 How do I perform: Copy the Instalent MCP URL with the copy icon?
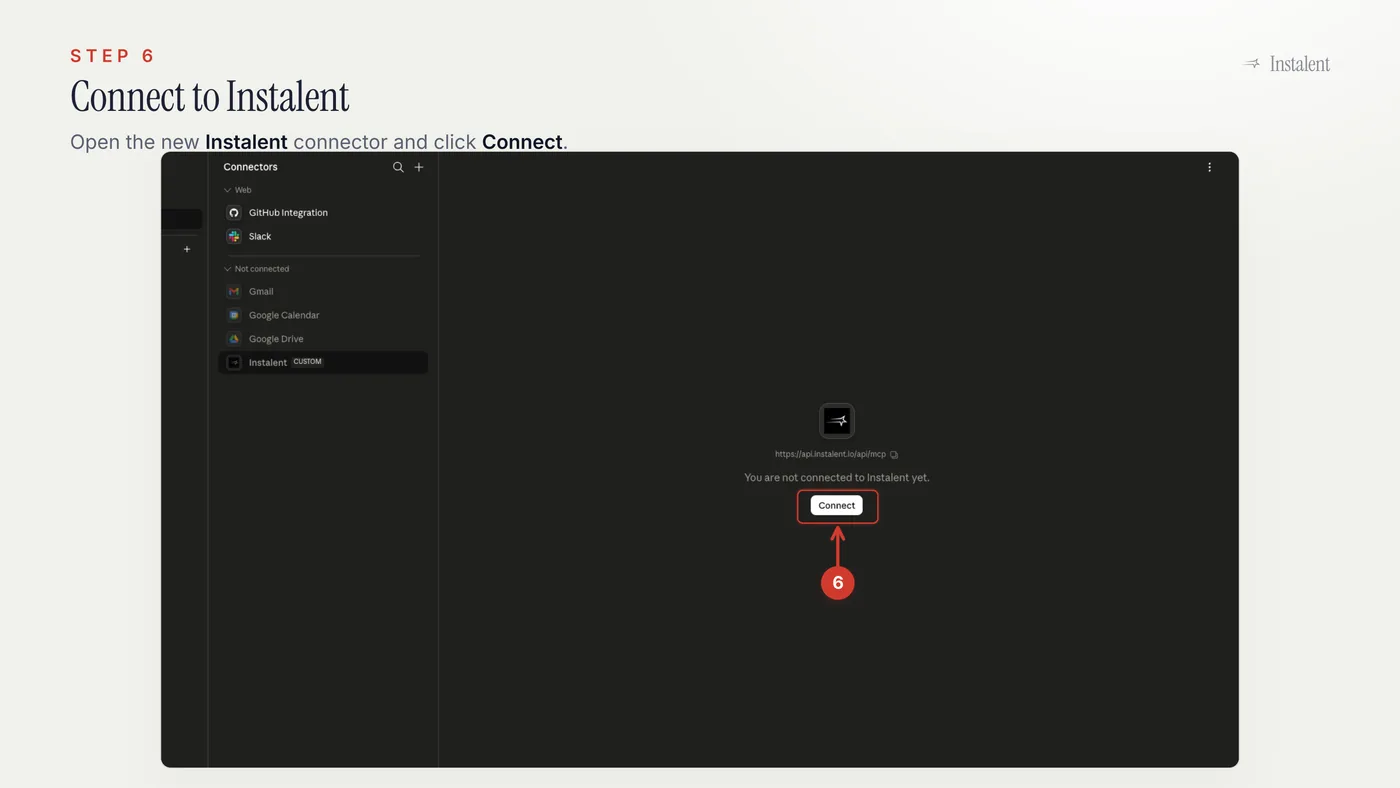[x=894, y=455]
